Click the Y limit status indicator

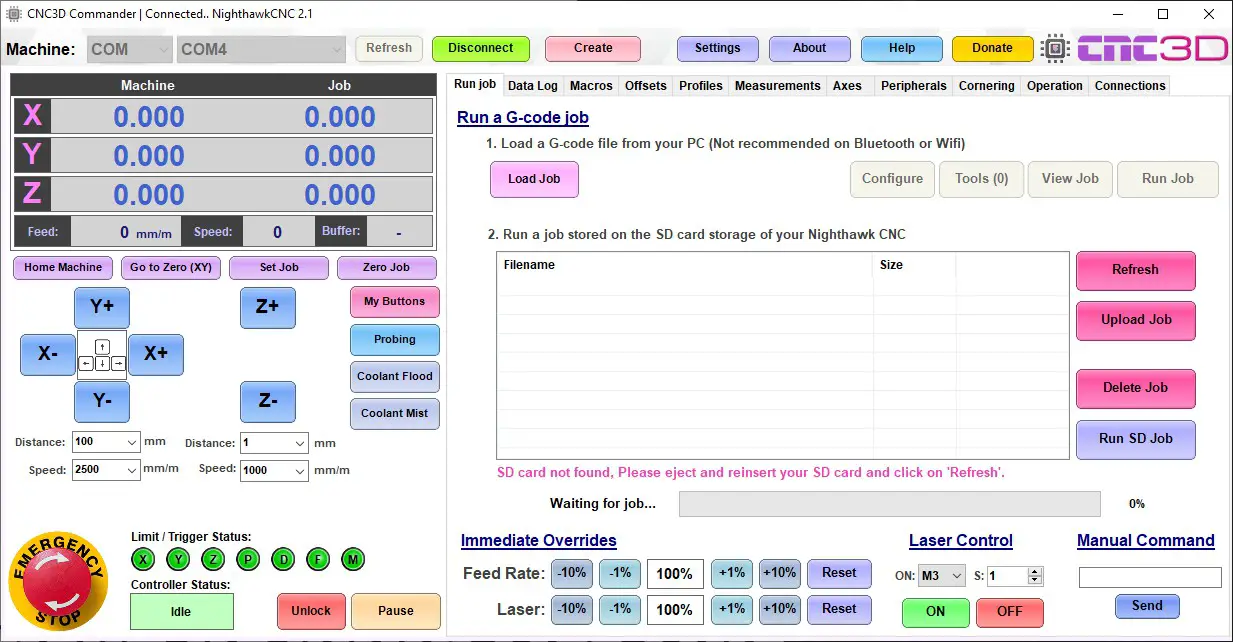coord(178,559)
